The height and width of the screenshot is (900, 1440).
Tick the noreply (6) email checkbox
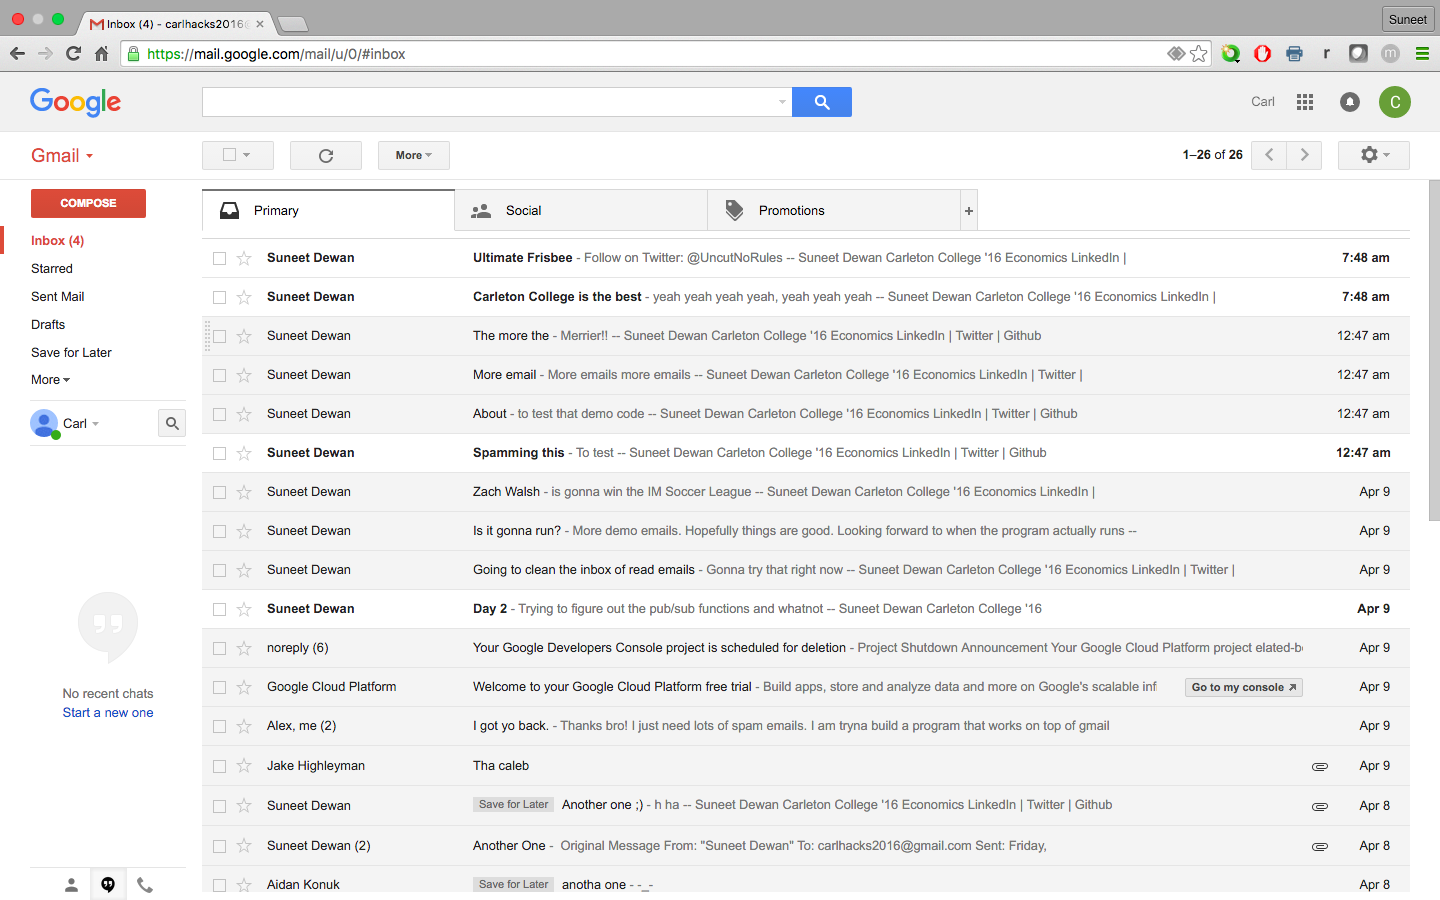[x=220, y=648]
